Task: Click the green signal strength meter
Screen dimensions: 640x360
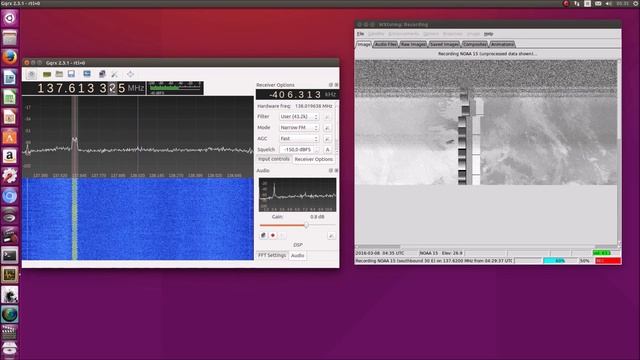Action: (x=175, y=88)
